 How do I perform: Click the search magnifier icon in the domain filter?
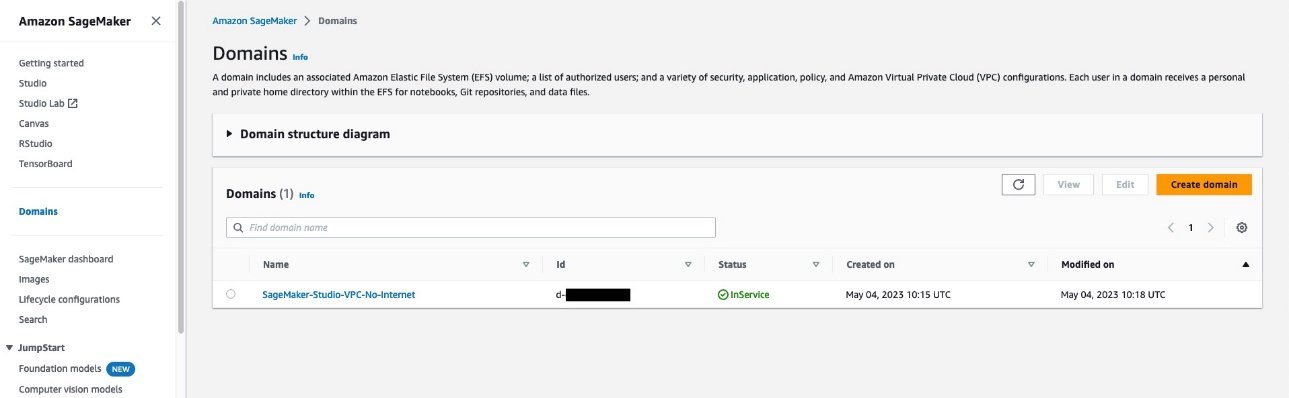click(238, 228)
